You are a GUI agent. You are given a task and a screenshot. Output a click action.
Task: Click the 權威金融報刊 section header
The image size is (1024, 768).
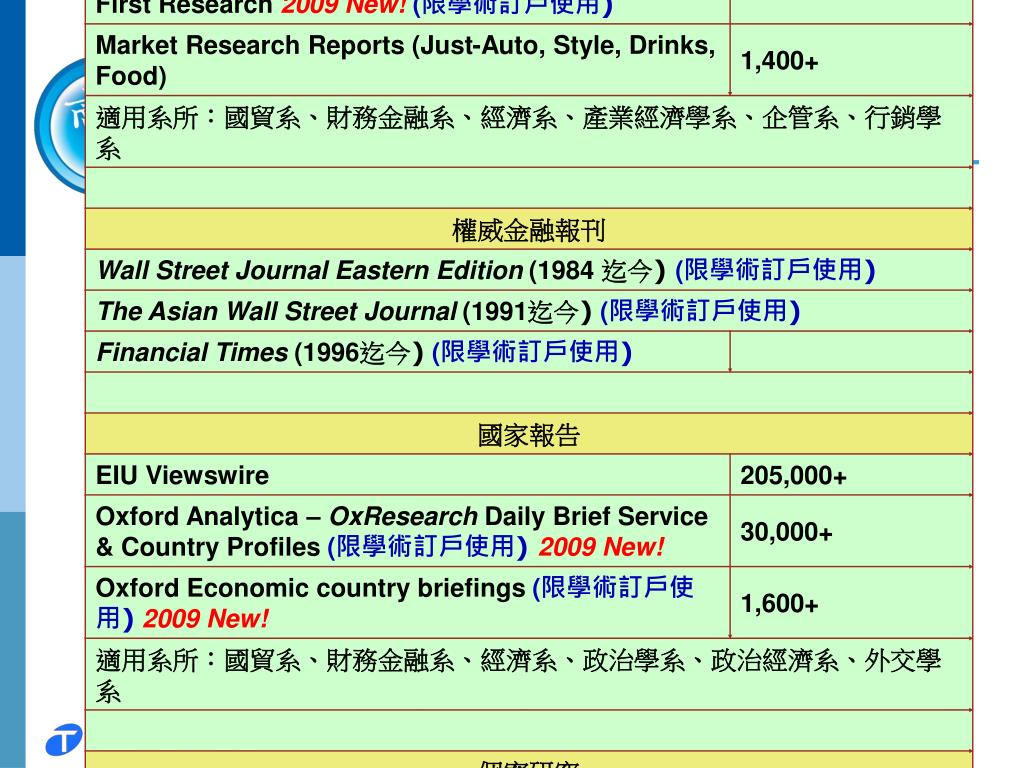point(529,229)
